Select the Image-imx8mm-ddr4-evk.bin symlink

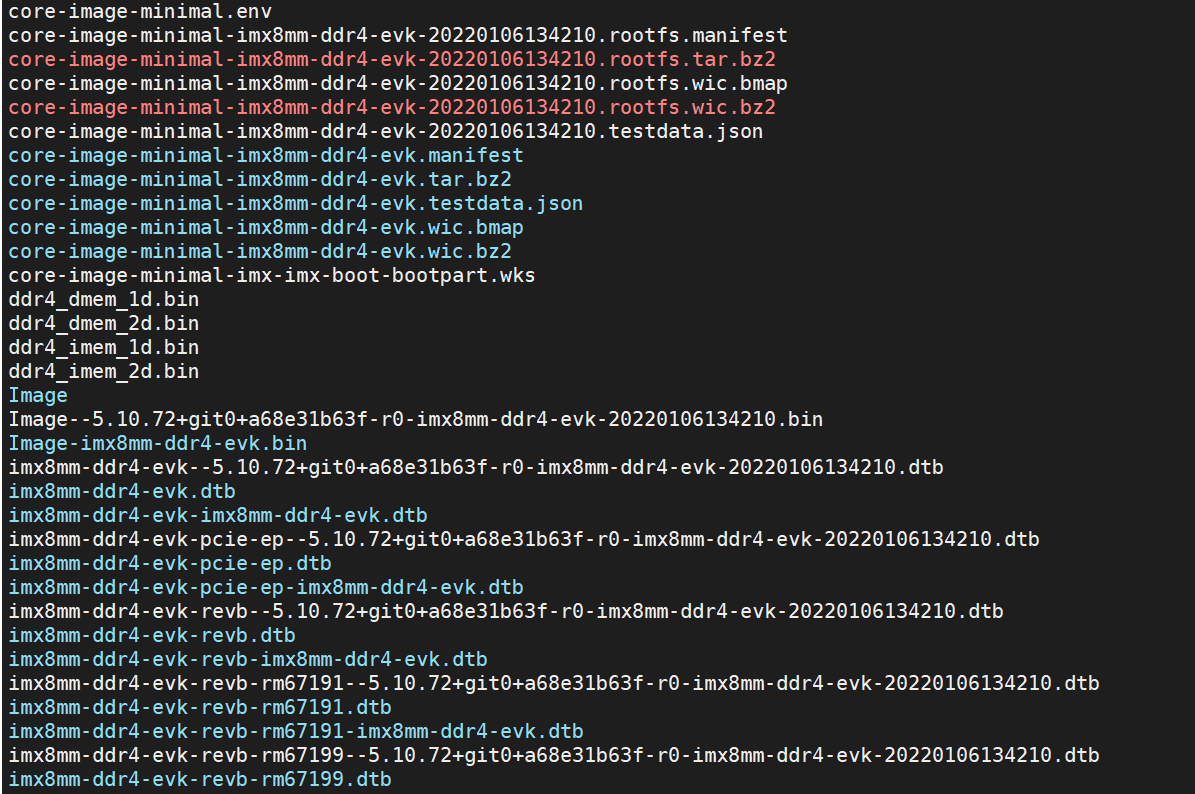click(x=158, y=443)
